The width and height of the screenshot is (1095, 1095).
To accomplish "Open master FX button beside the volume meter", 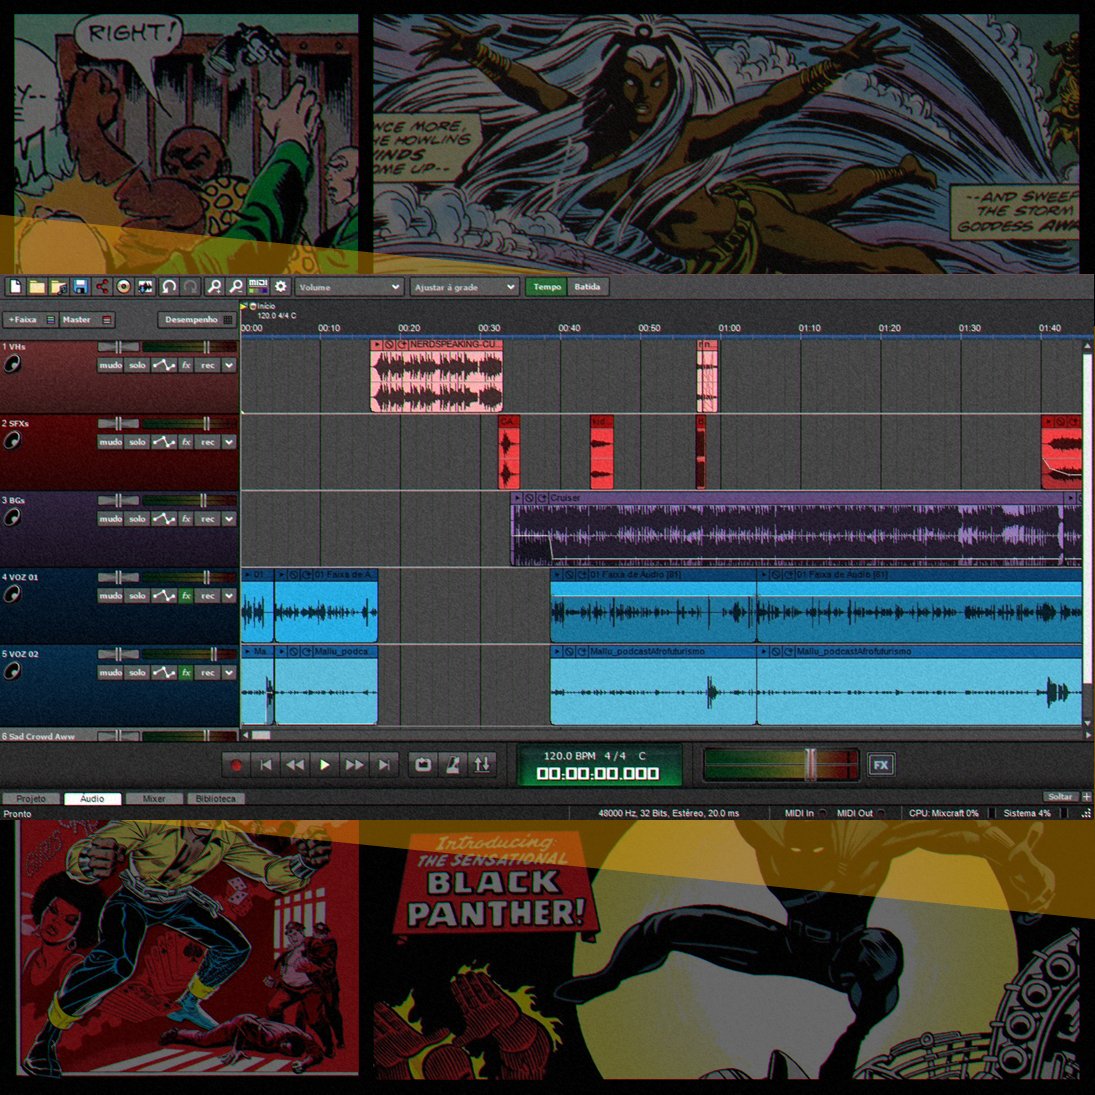I will click(x=881, y=765).
